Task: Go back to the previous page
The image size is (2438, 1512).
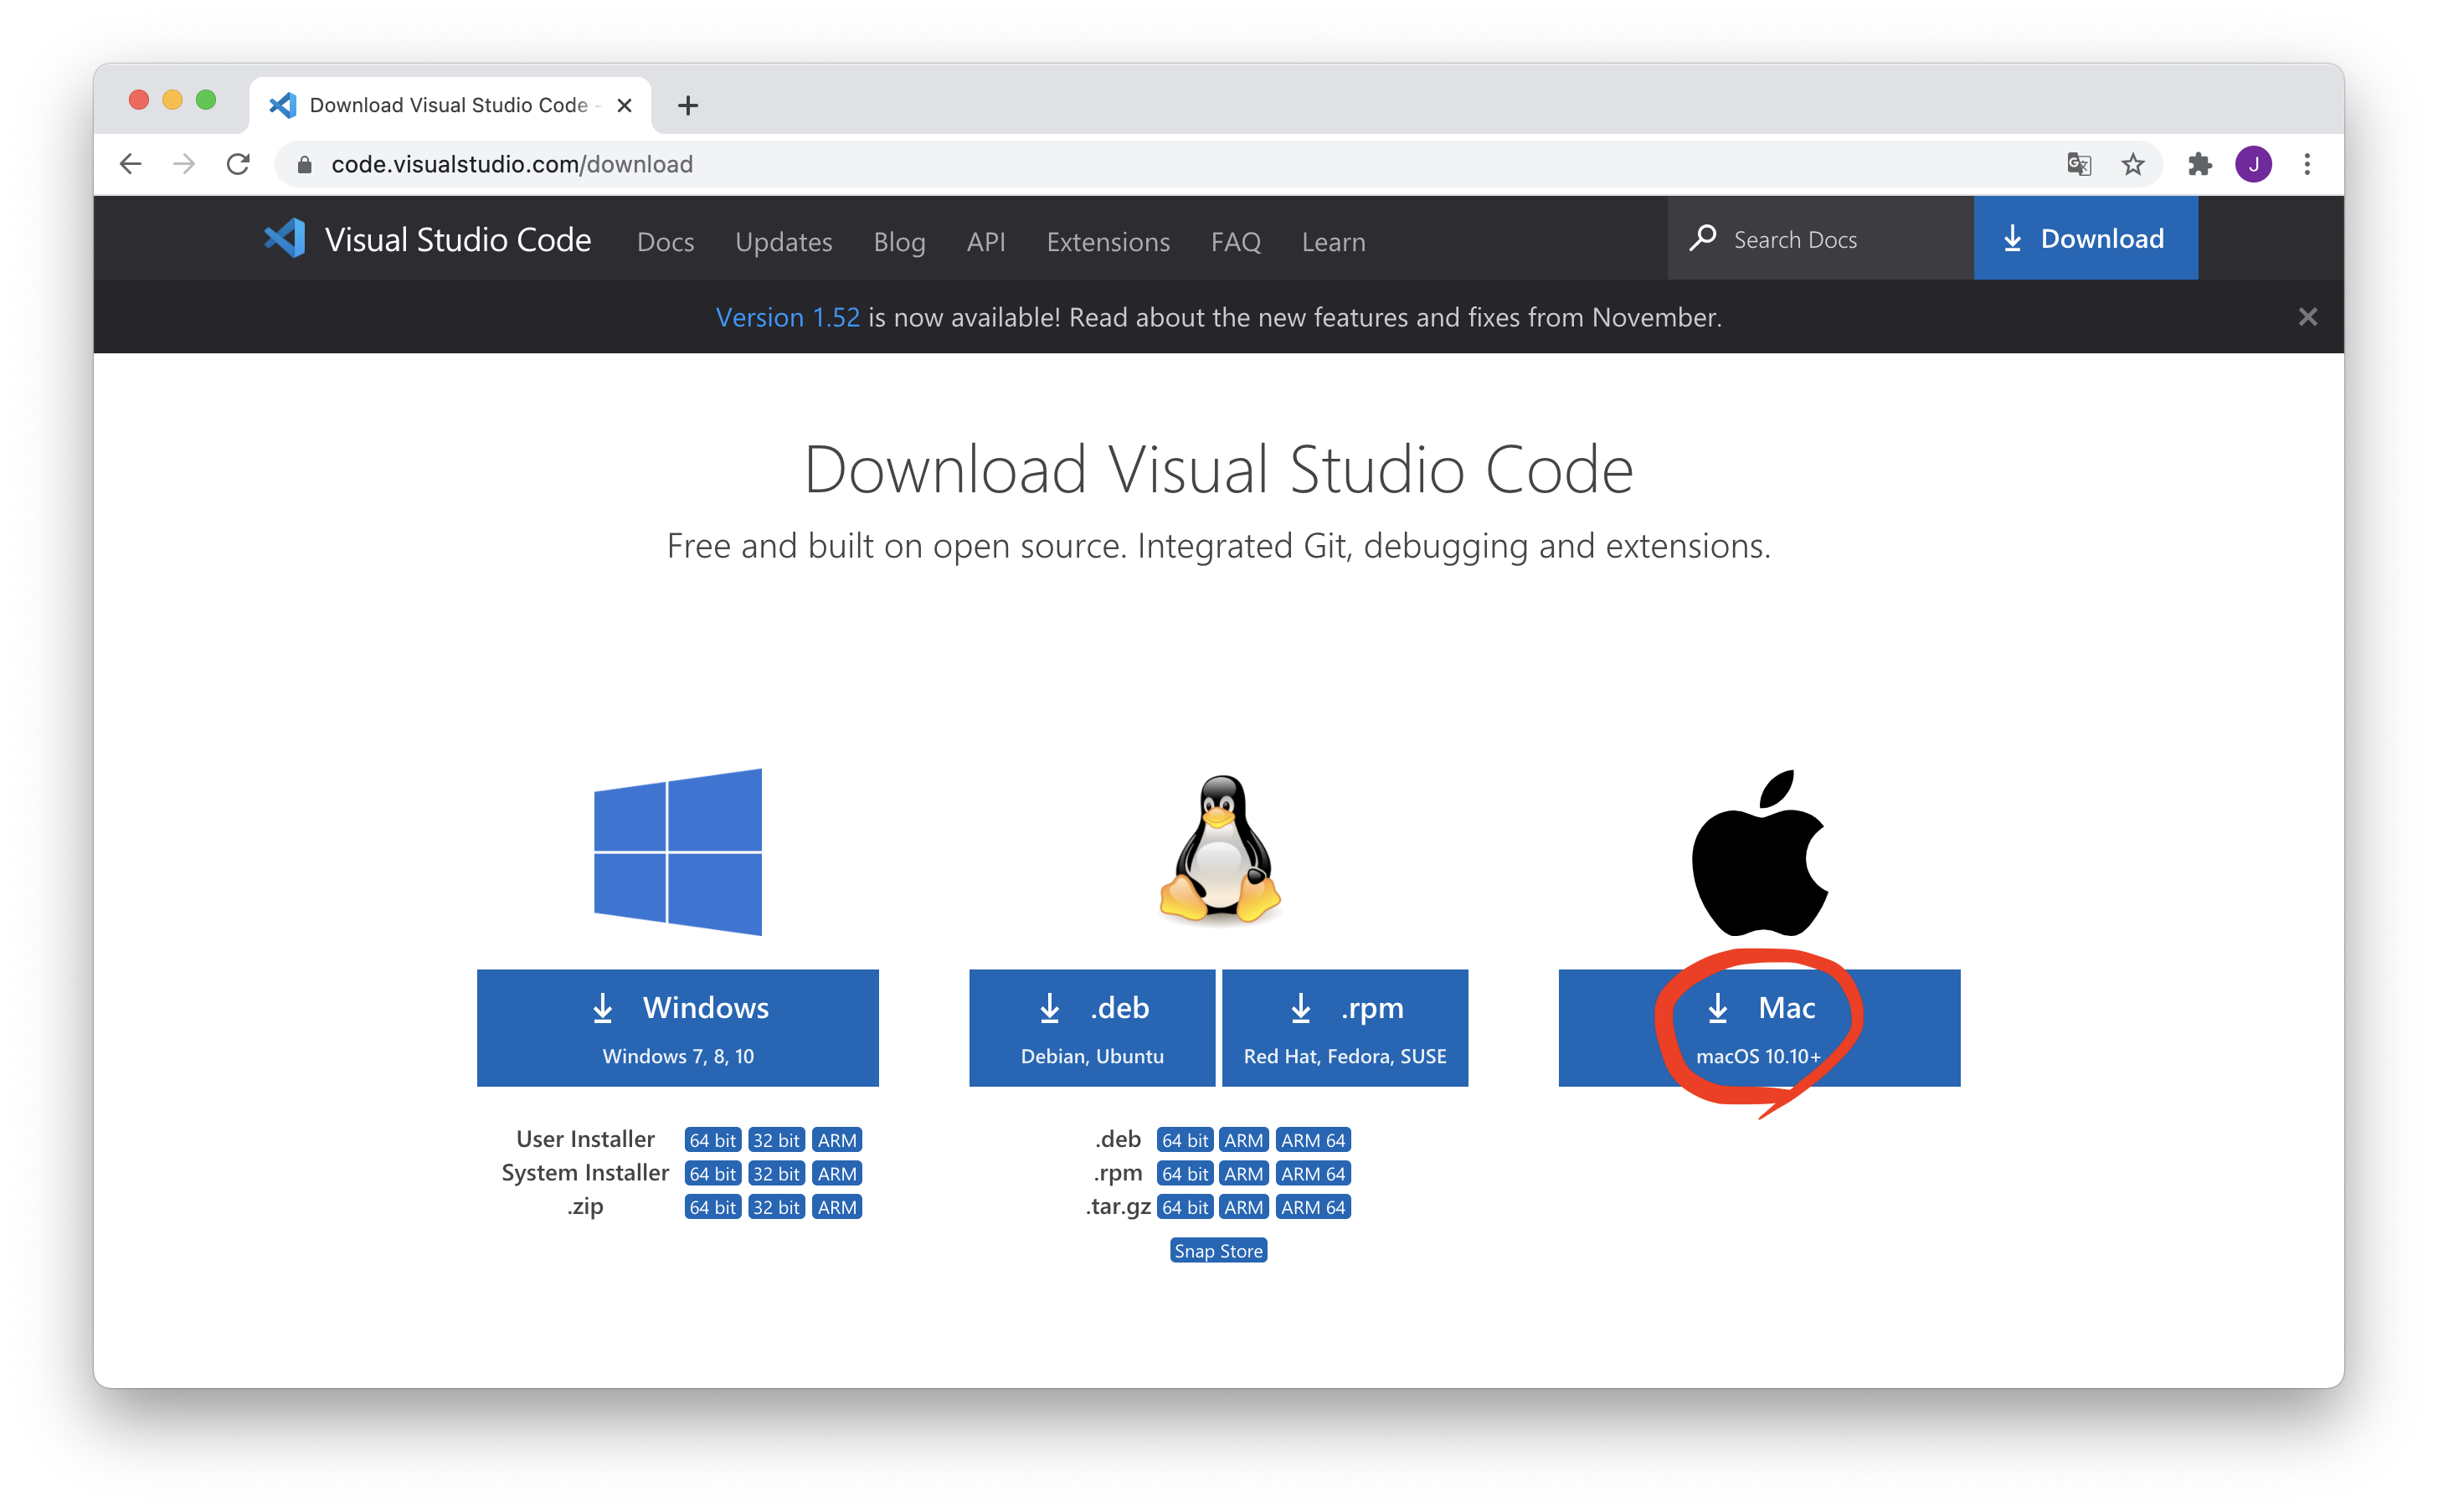Action: coord(130,164)
